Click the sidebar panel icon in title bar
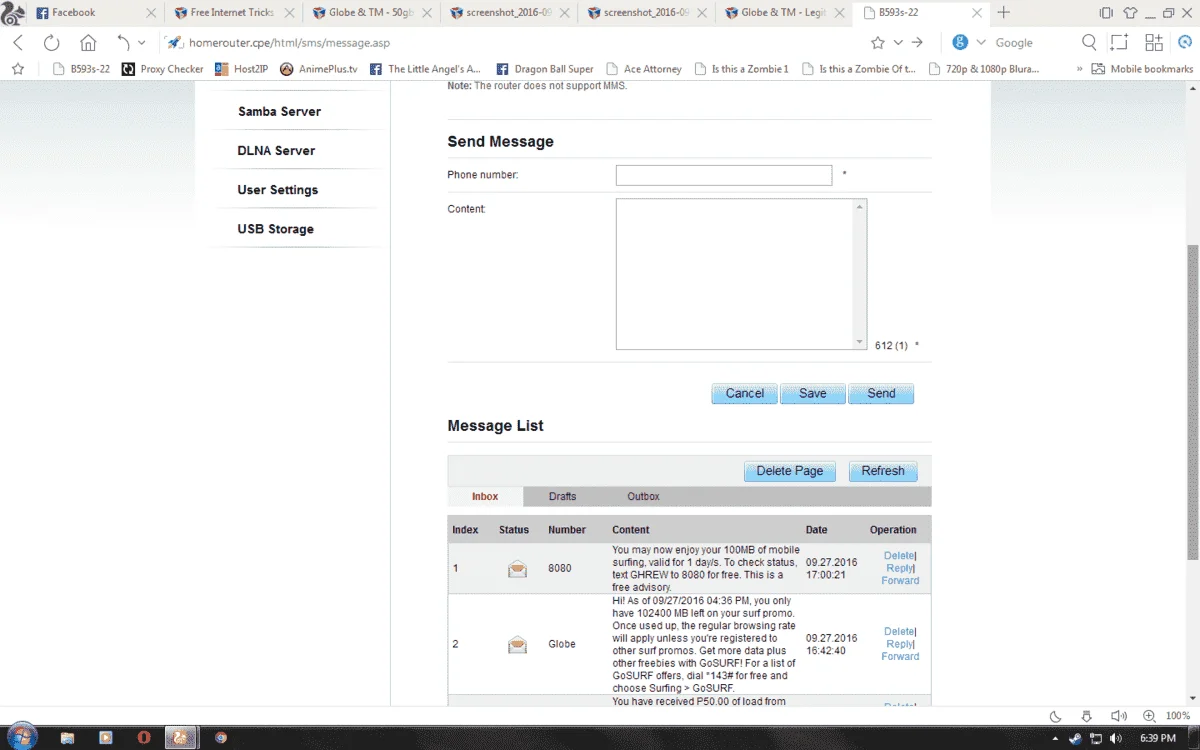The image size is (1200, 750). pyautogui.click(x=1106, y=13)
